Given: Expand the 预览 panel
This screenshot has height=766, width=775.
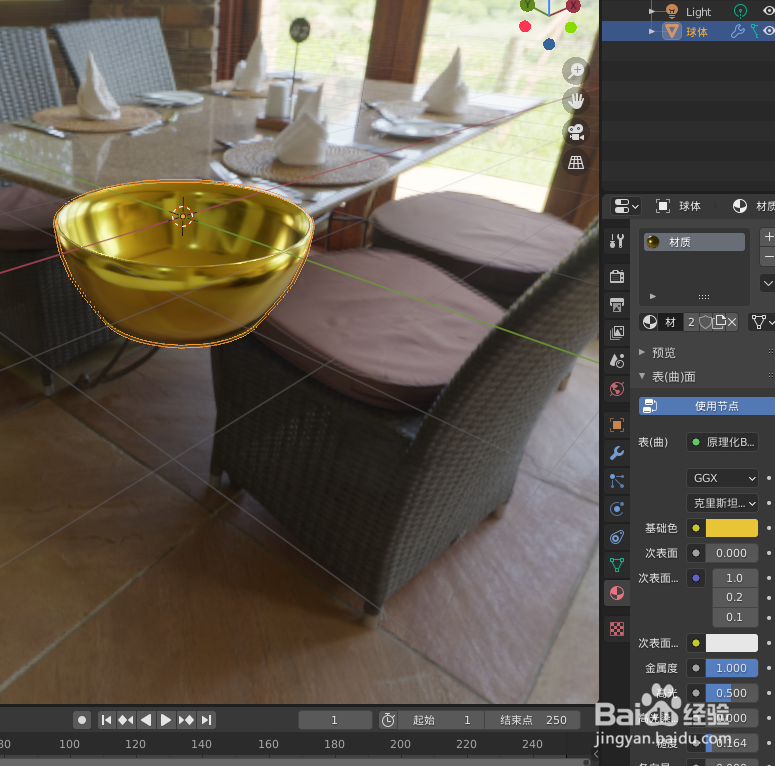Looking at the screenshot, I should pyautogui.click(x=642, y=352).
